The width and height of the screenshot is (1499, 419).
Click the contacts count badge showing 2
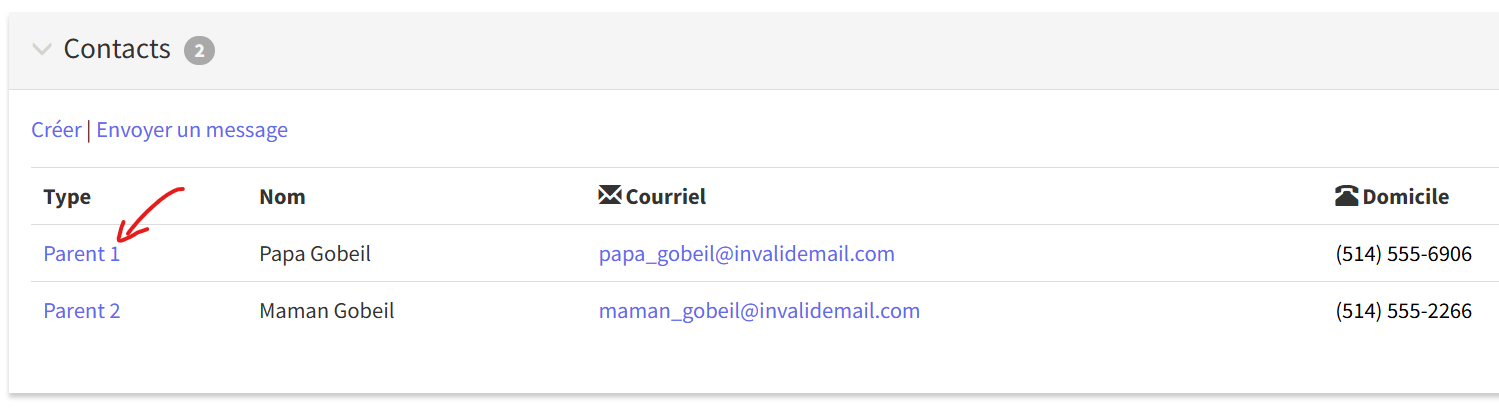coord(199,50)
